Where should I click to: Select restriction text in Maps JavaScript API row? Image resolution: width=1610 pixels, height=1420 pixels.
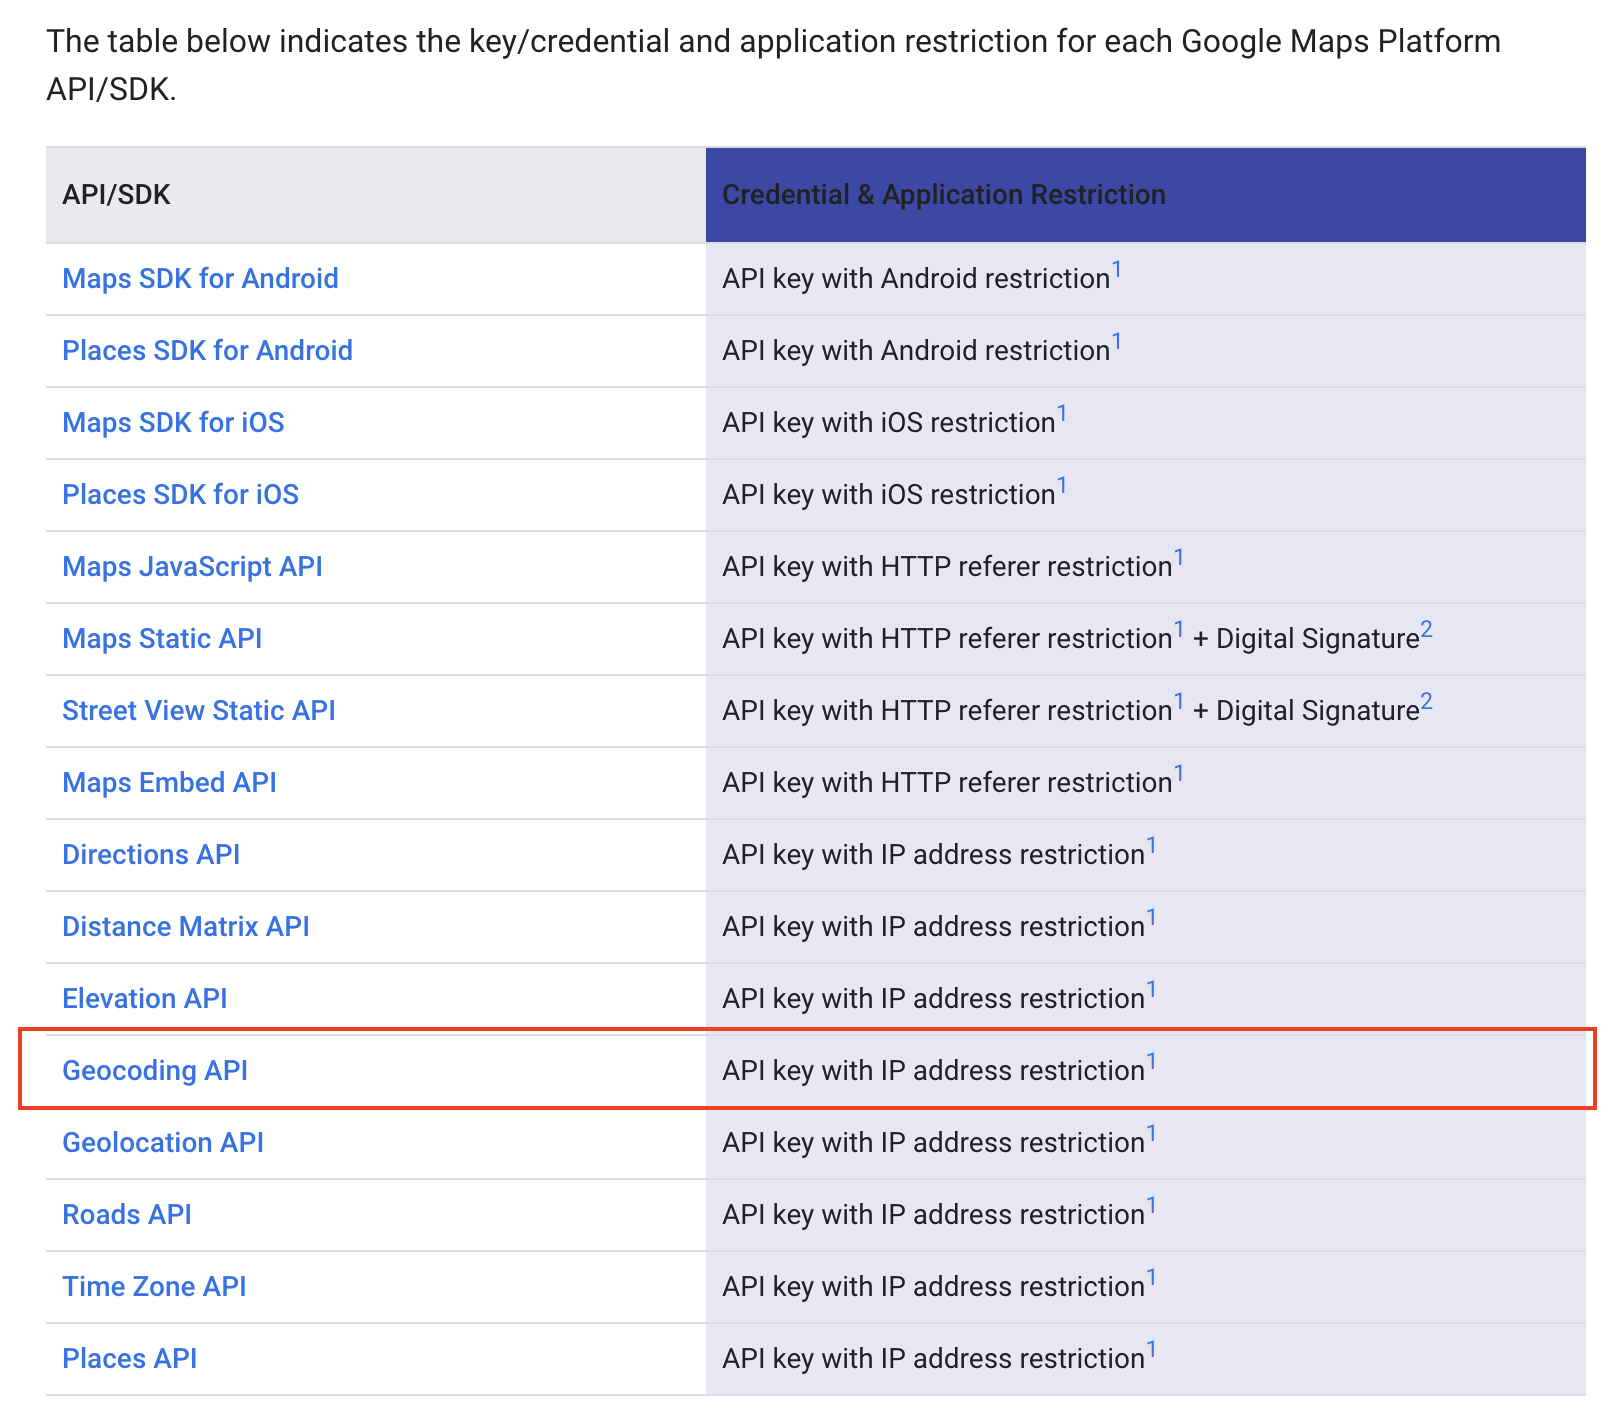click(x=947, y=566)
